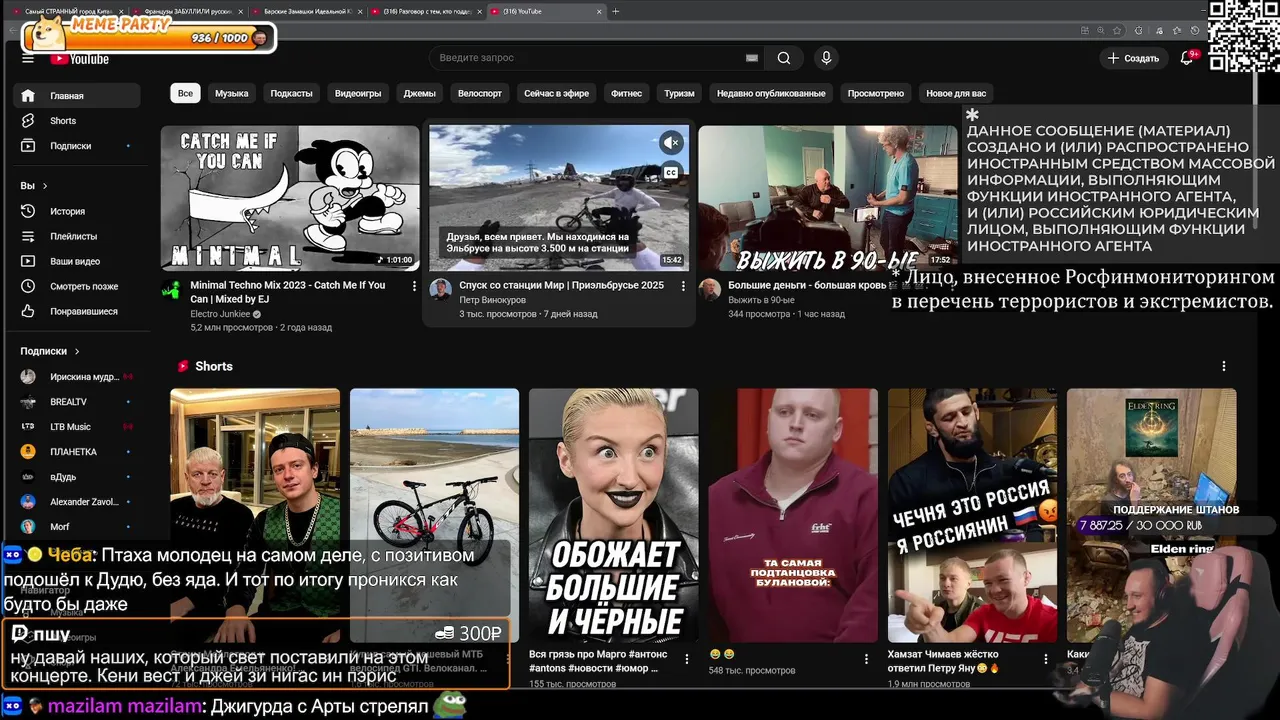Open История in the sidebar
The image size is (1280, 720).
coord(77,212)
